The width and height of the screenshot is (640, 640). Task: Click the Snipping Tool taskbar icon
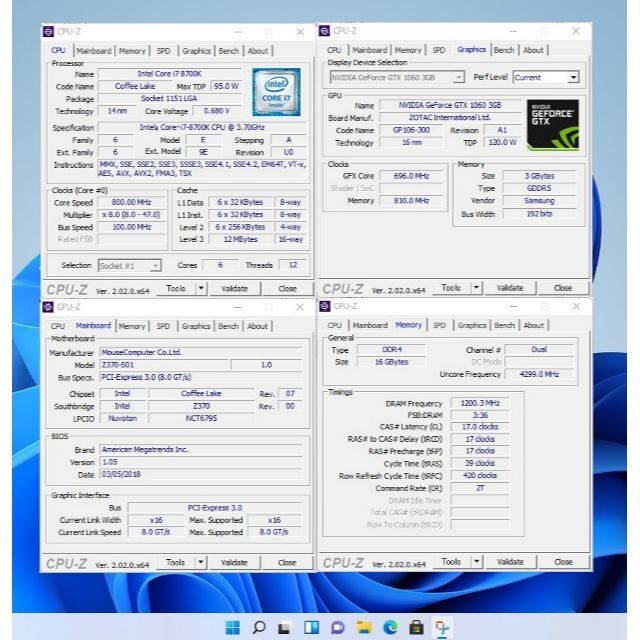coord(442,627)
